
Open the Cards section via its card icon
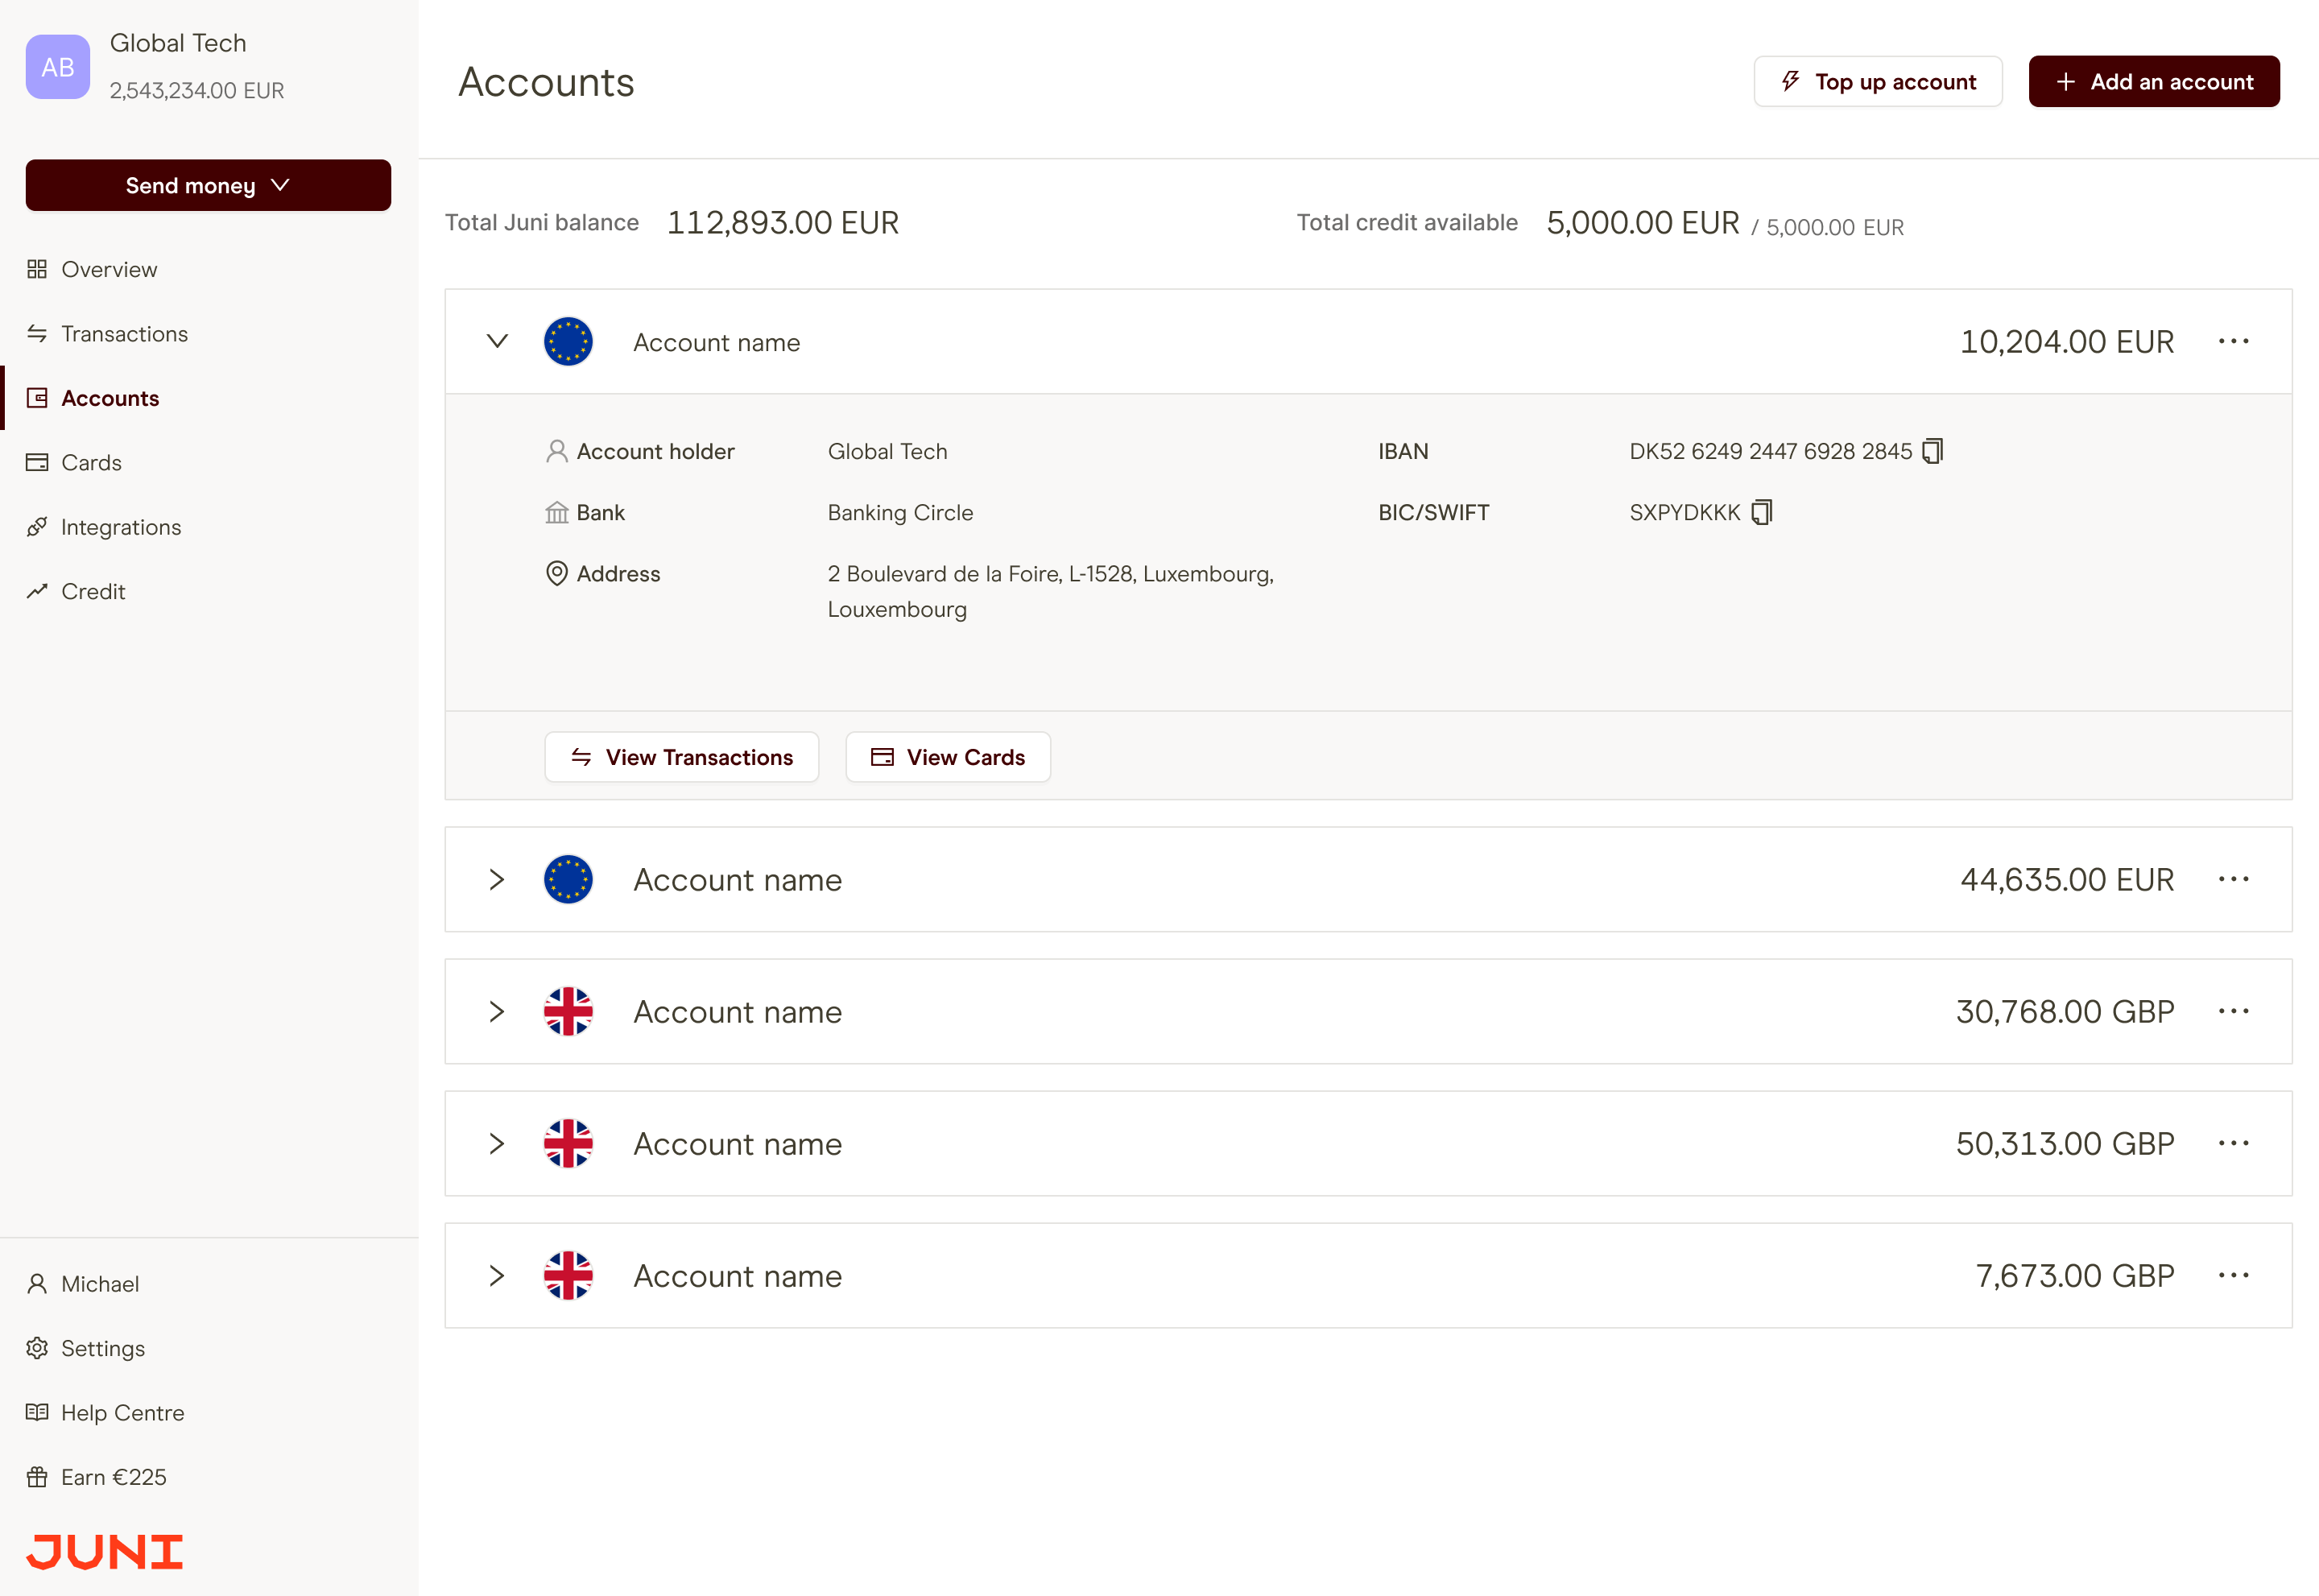point(38,462)
